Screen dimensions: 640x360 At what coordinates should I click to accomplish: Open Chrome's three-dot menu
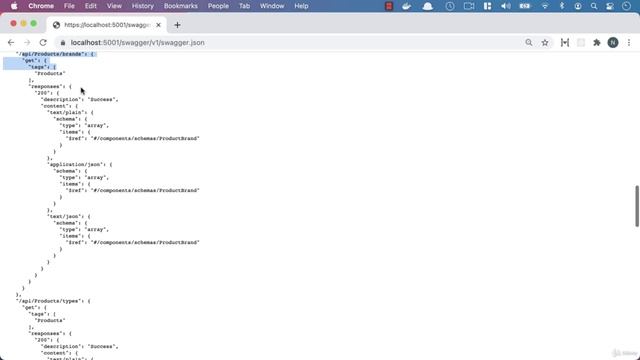pos(629,42)
